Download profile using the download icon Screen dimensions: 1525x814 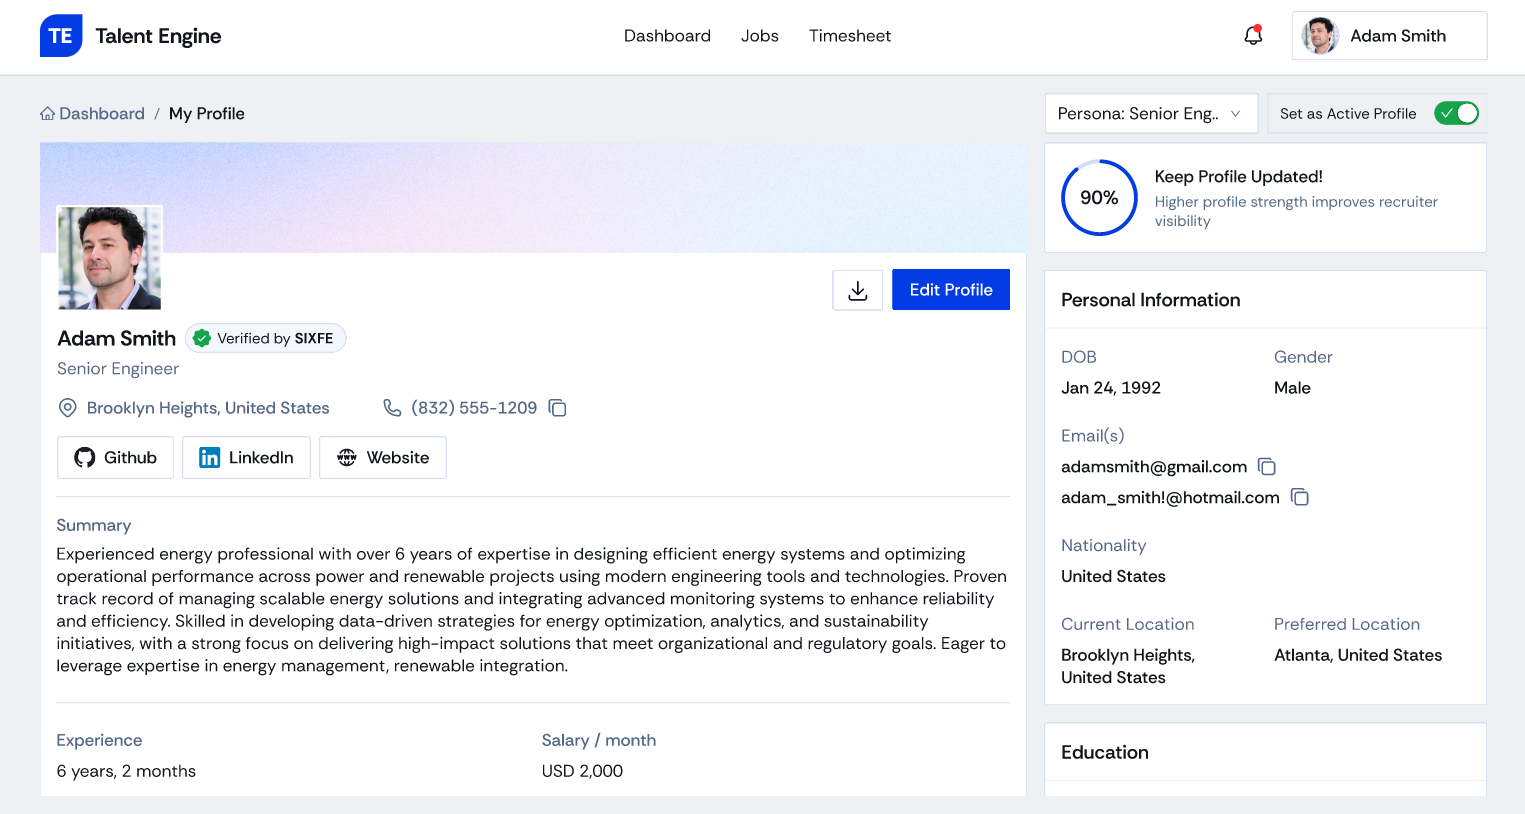pos(858,290)
